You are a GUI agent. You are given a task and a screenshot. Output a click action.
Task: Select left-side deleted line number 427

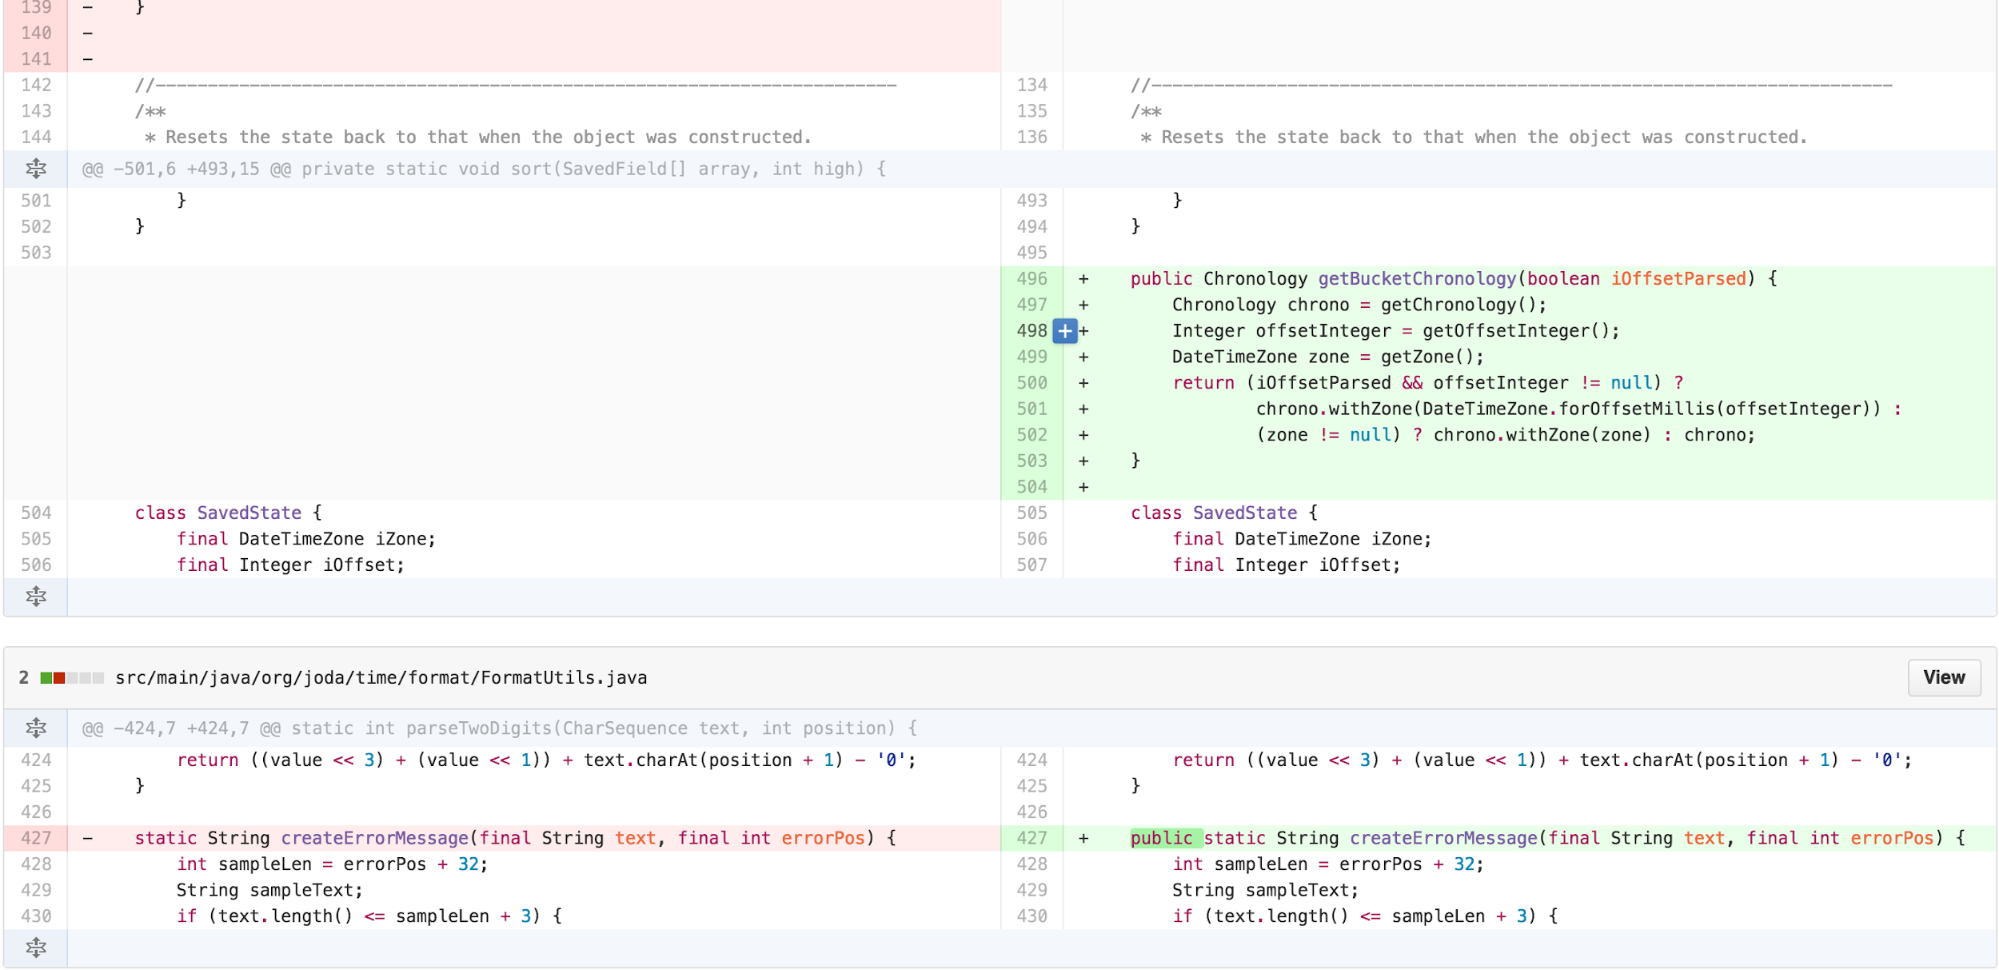(36, 838)
